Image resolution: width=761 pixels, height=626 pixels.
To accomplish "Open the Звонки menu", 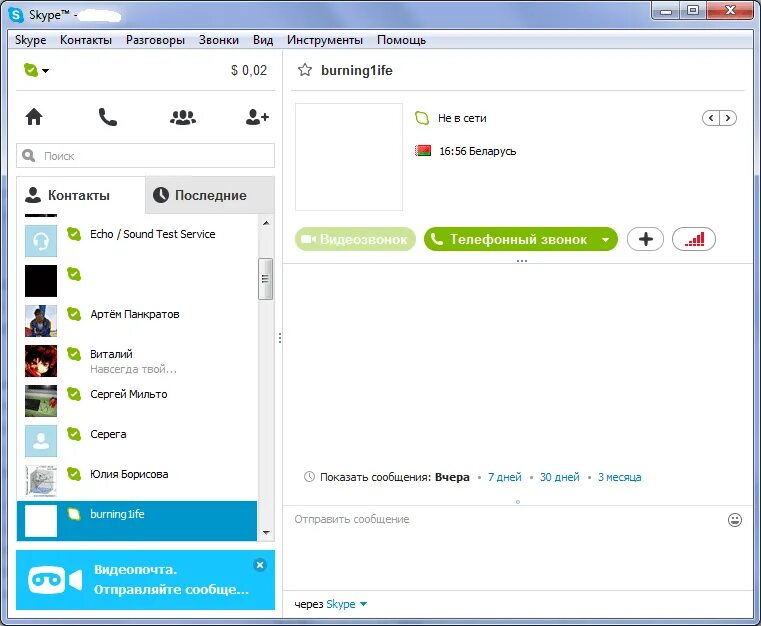I will click(x=219, y=40).
